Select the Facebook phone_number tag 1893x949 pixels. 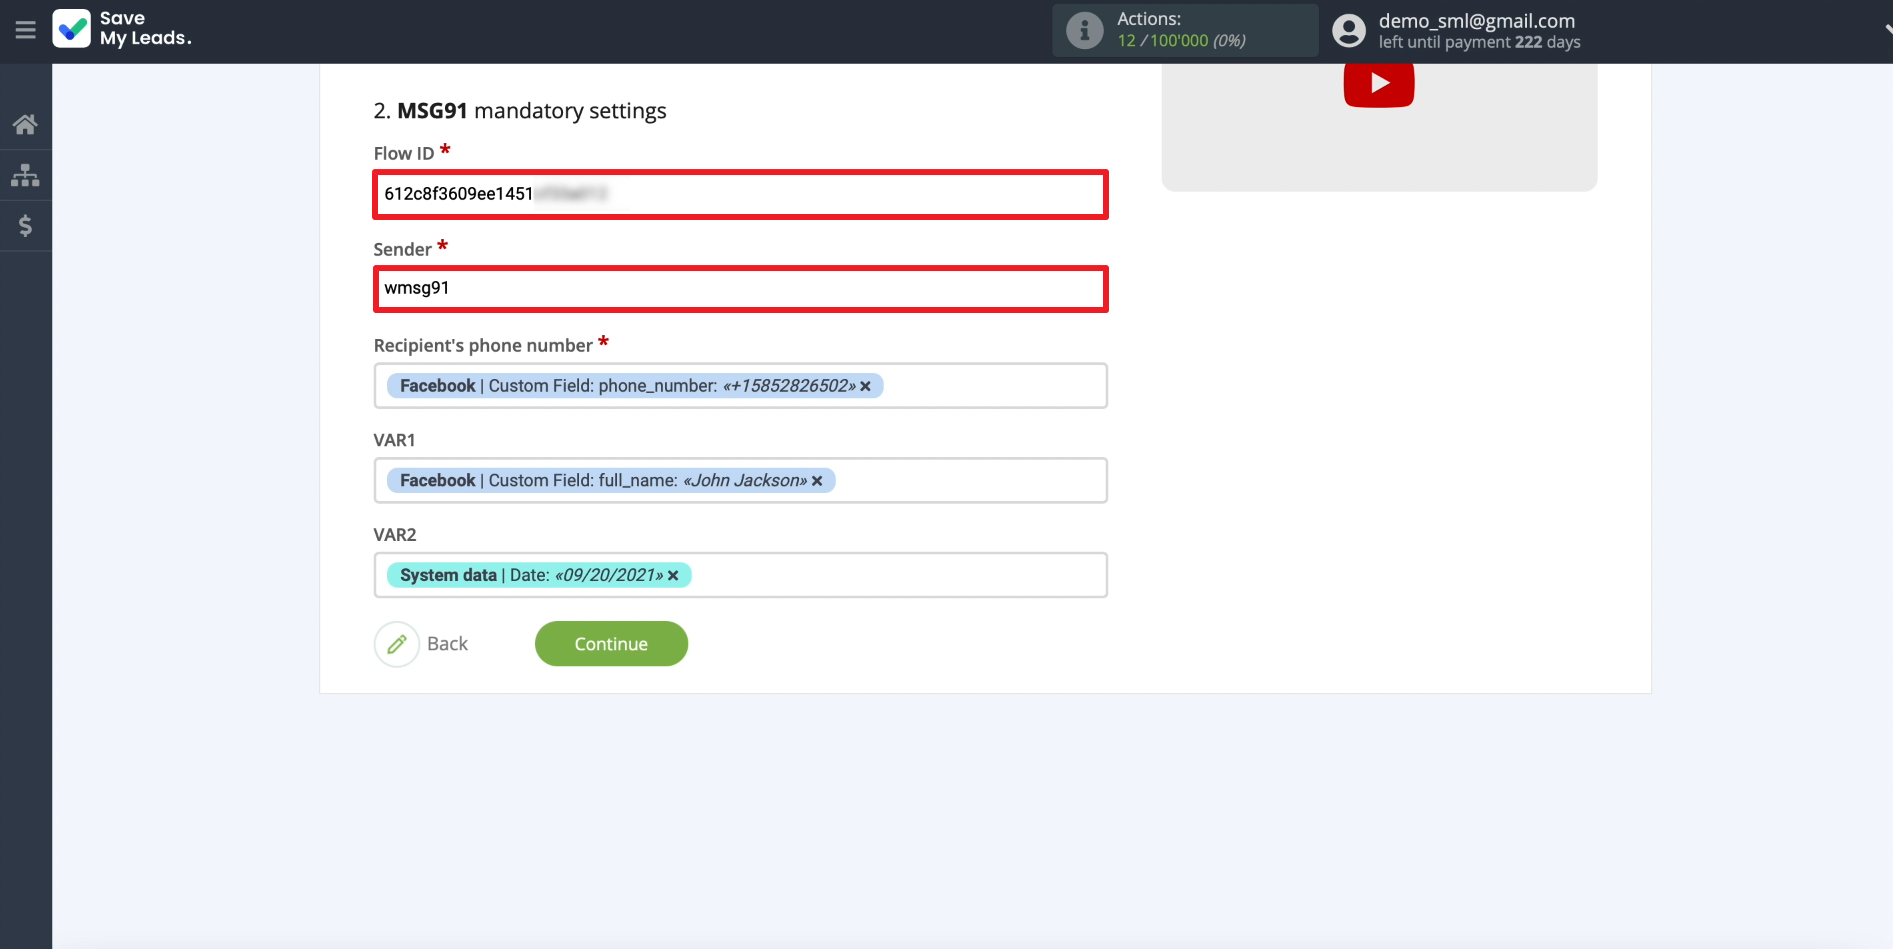click(x=635, y=386)
